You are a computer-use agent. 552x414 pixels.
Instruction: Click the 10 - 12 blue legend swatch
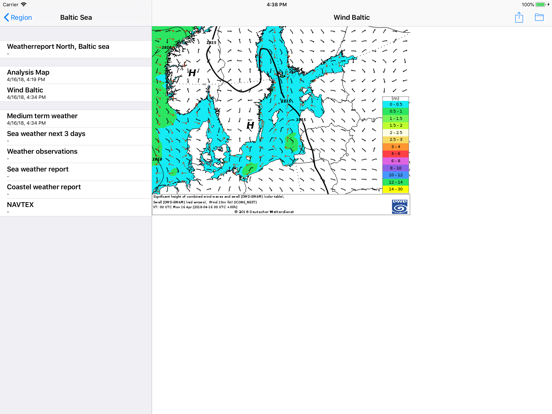pos(395,175)
